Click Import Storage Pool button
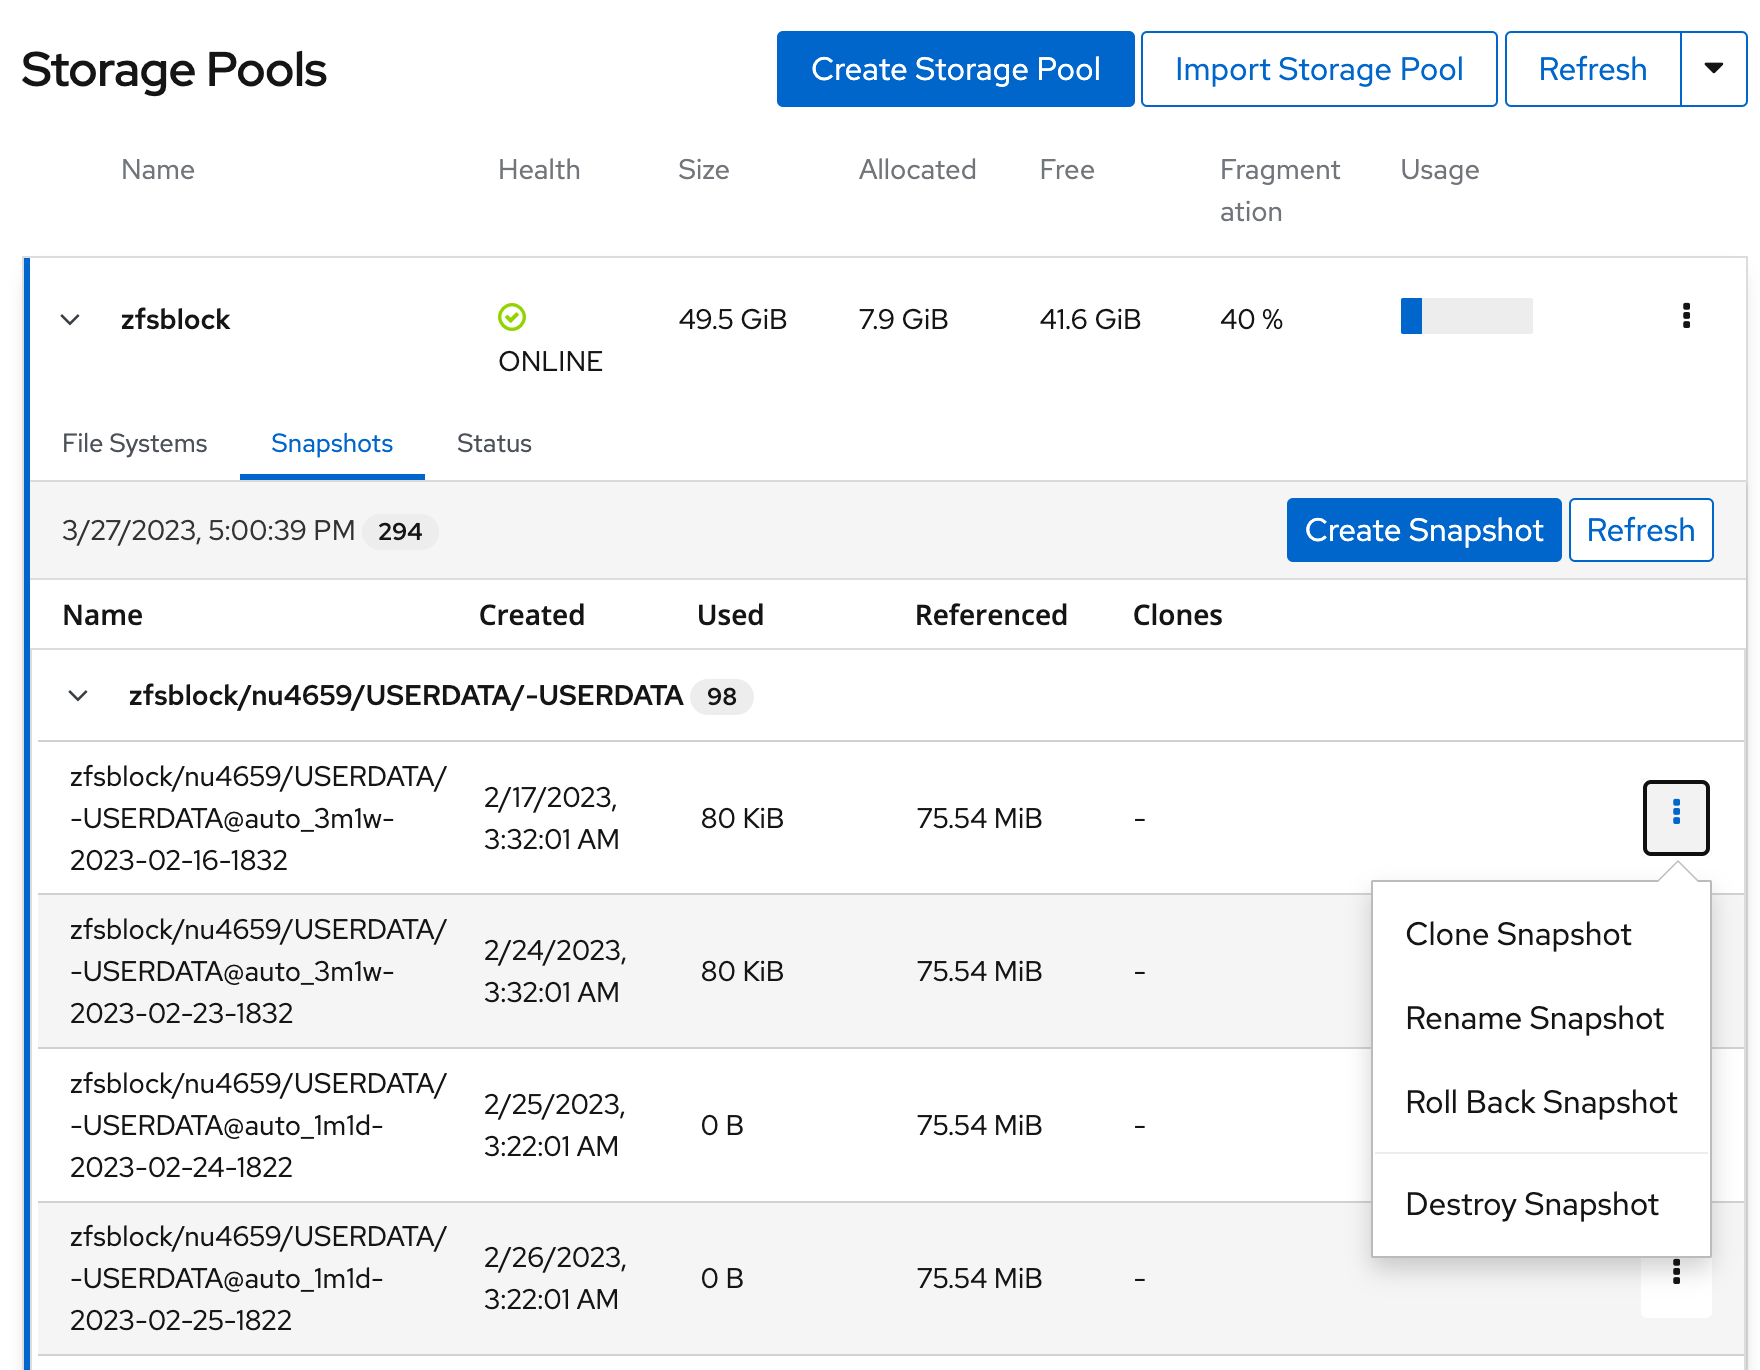Image resolution: width=1760 pixels, height=1370 pixels. pos(1318,69)
